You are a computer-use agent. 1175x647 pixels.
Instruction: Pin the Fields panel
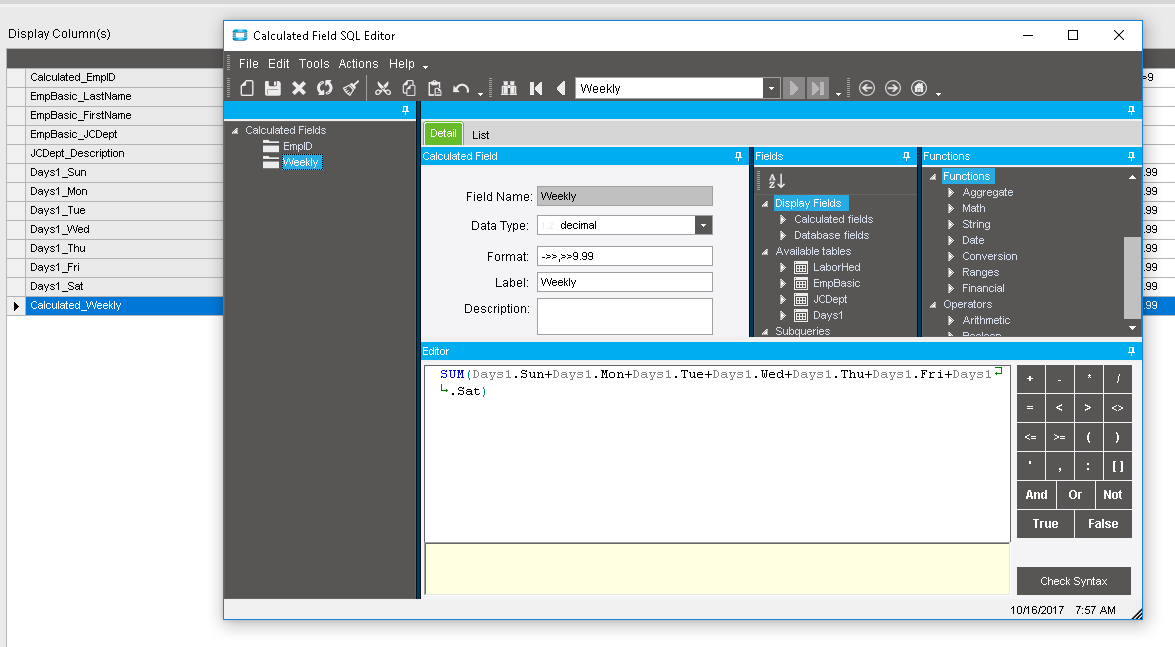coord(906,156)
